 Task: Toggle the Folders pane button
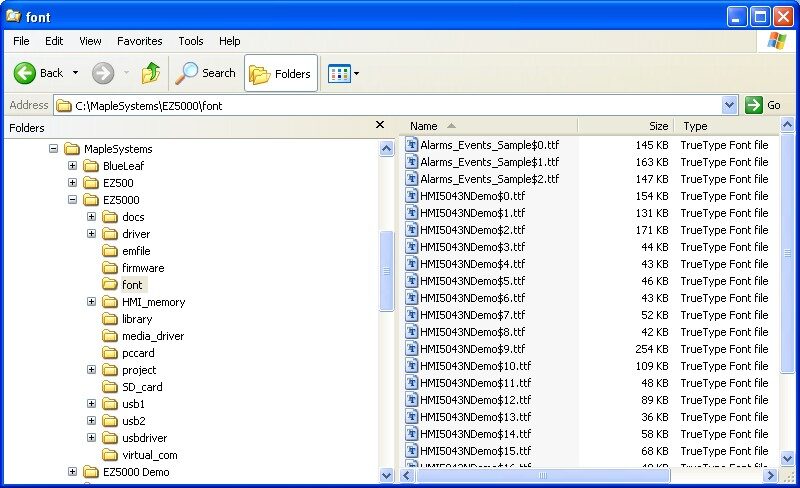pyautogui.click(x=281, y=74)
